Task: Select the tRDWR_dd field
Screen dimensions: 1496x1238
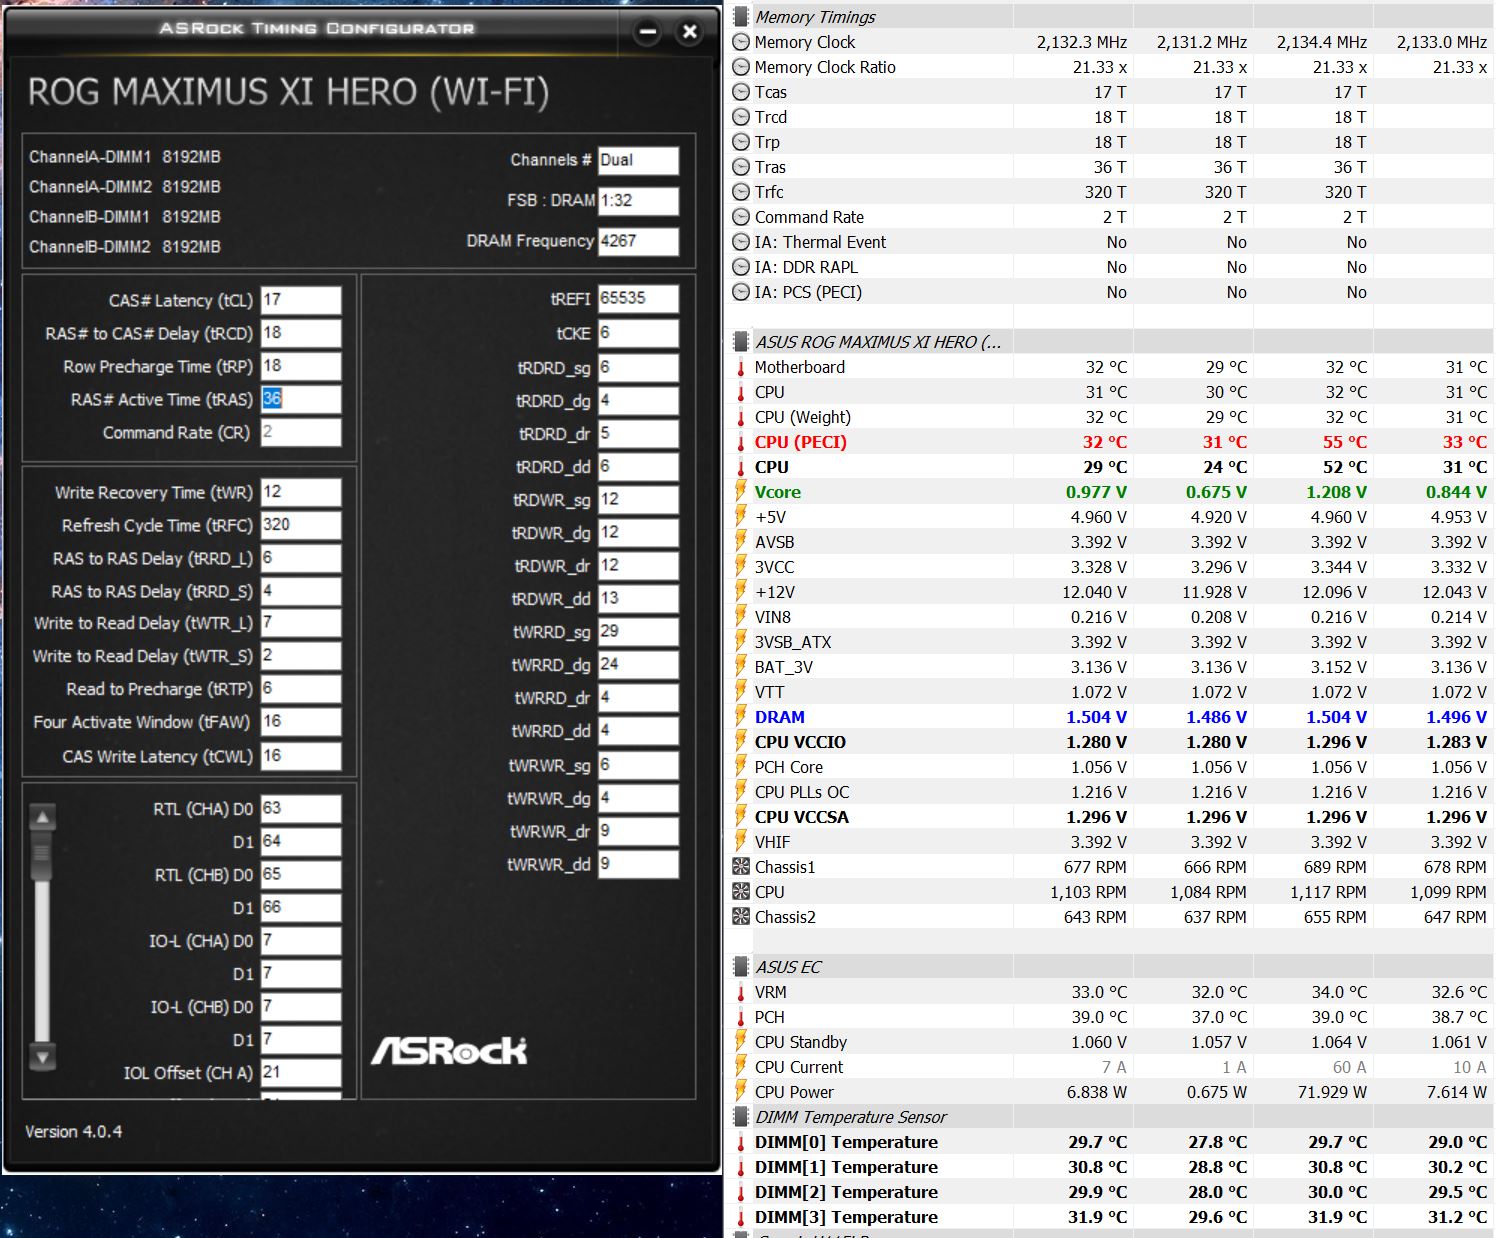Action: coord(638,599)
